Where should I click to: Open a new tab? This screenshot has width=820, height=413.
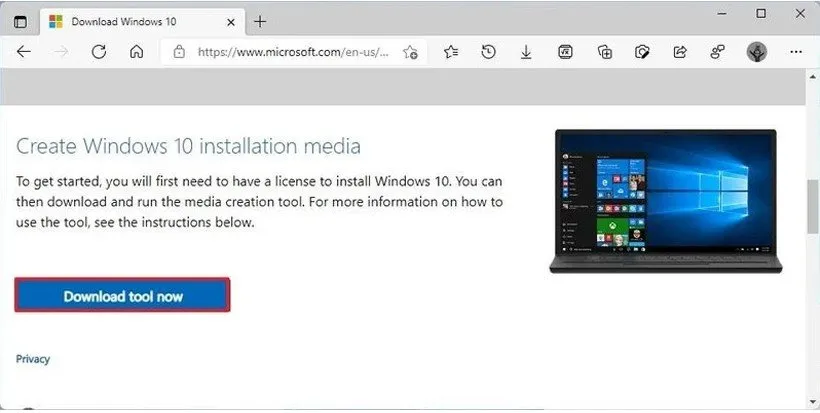click(x=260, y=21)
